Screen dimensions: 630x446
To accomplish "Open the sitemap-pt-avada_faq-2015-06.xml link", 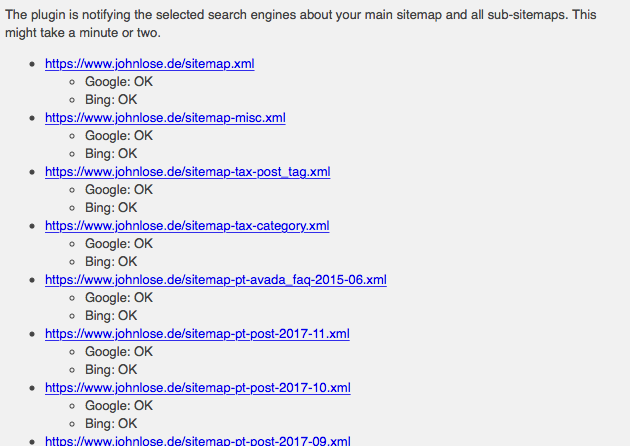I will coord(216,280).
